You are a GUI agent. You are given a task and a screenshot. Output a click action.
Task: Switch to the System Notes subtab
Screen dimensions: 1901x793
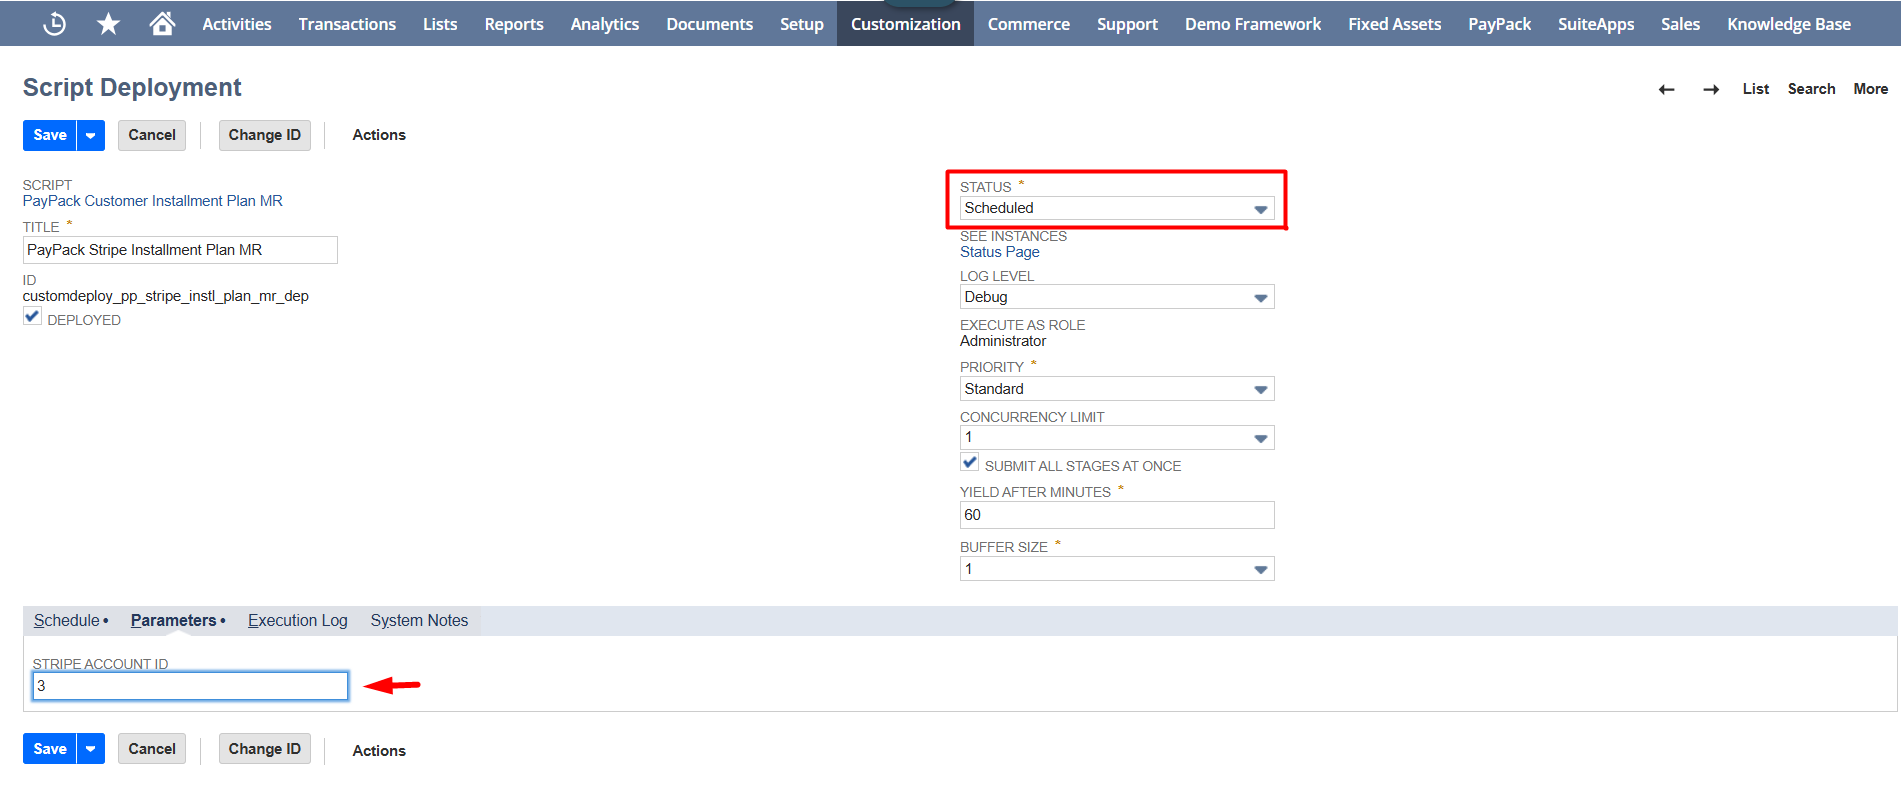tap(419, 620)
